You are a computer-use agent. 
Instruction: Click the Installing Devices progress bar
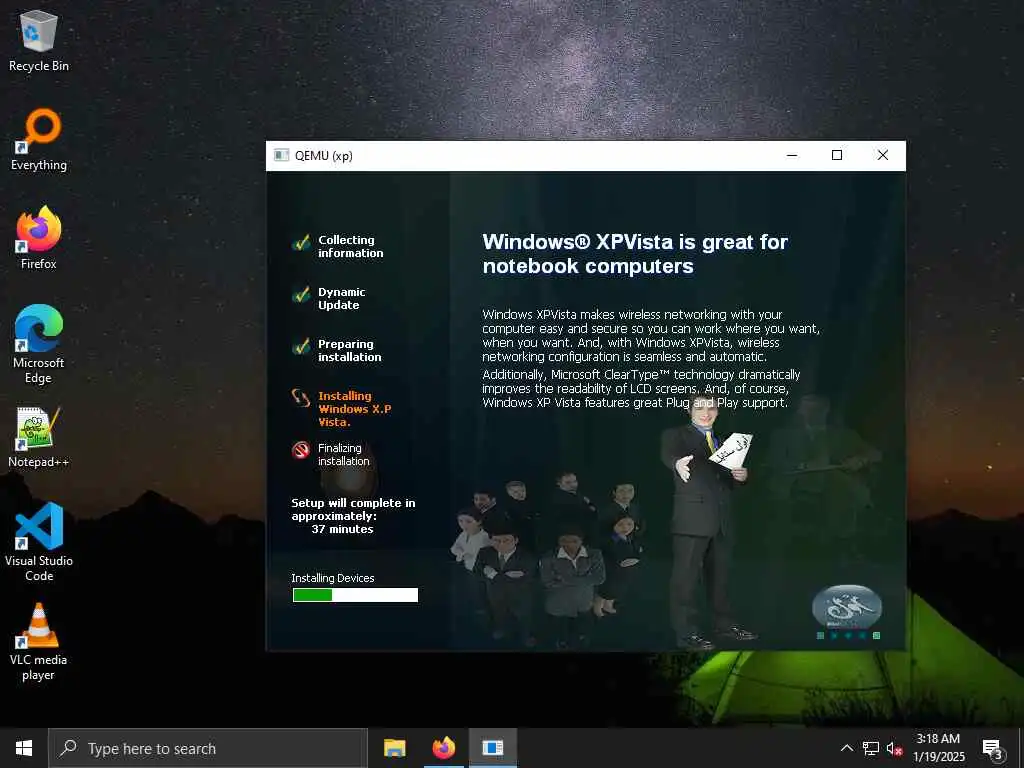(x=355, y=595)
